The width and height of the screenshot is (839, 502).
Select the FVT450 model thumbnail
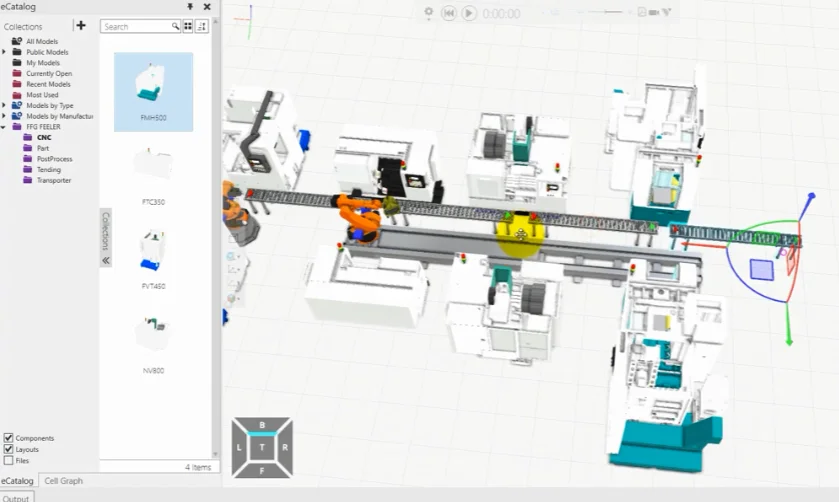(153, 260)
